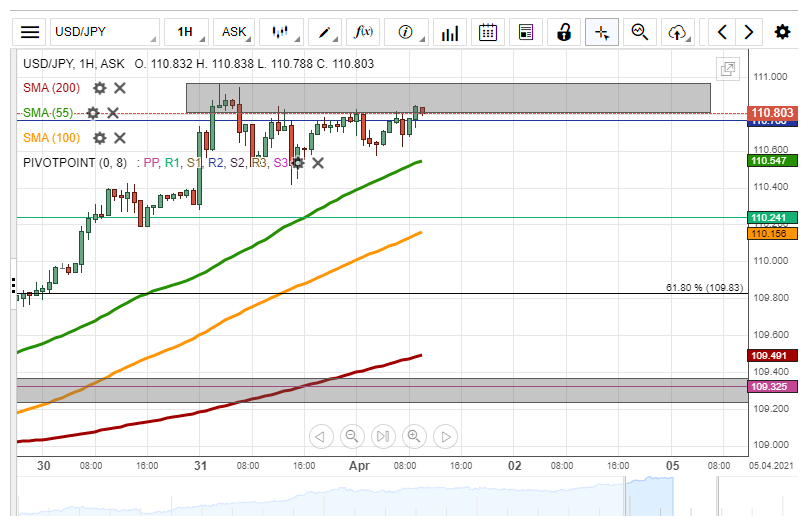Expand the ASK price side dropdown
809x521 pixels.
pyautogui.click(x=235, y=32)
